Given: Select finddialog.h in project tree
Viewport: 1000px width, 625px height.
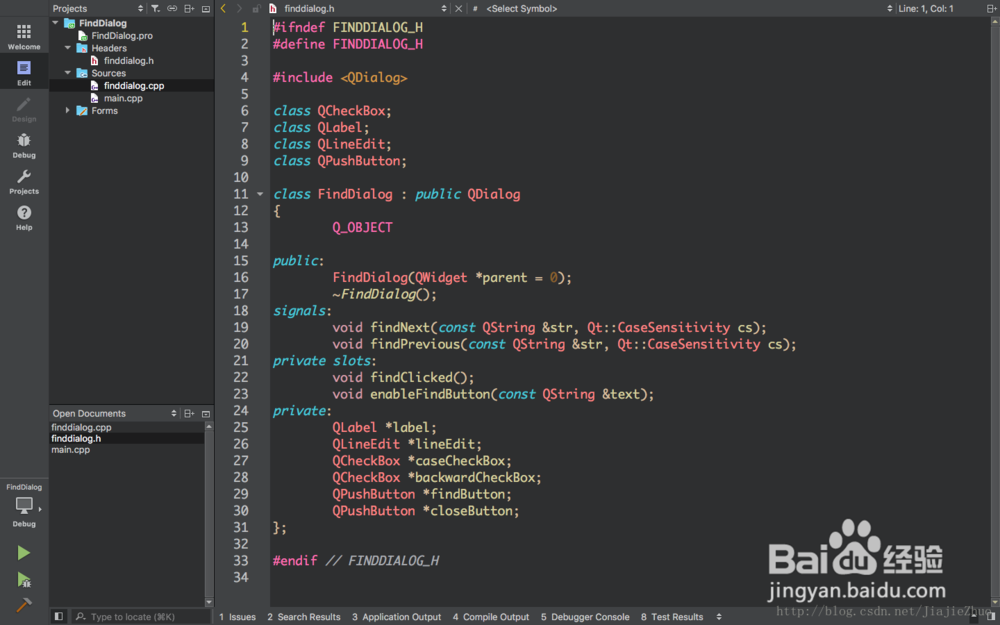Looking at the screenshot, I should click(128, 61).
